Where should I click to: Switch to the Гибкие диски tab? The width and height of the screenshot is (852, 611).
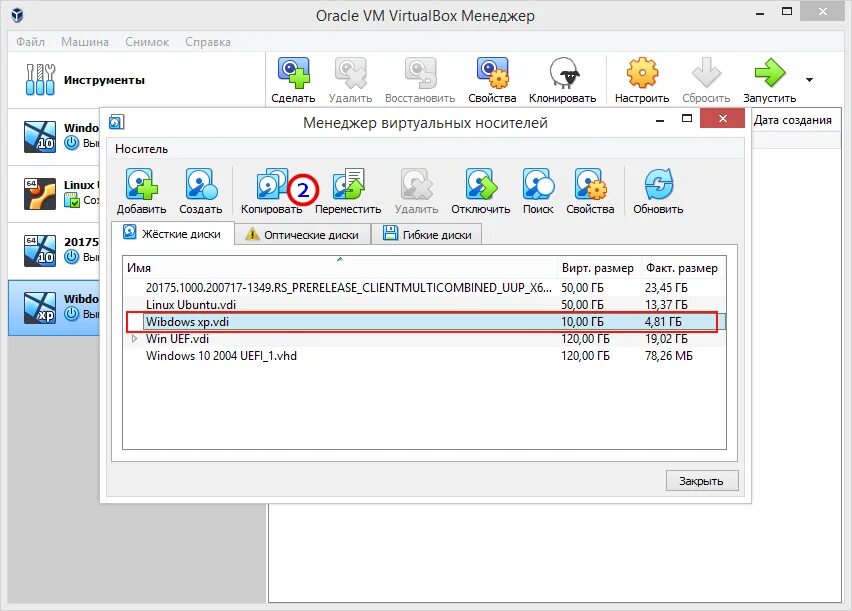tap(427, 234)
